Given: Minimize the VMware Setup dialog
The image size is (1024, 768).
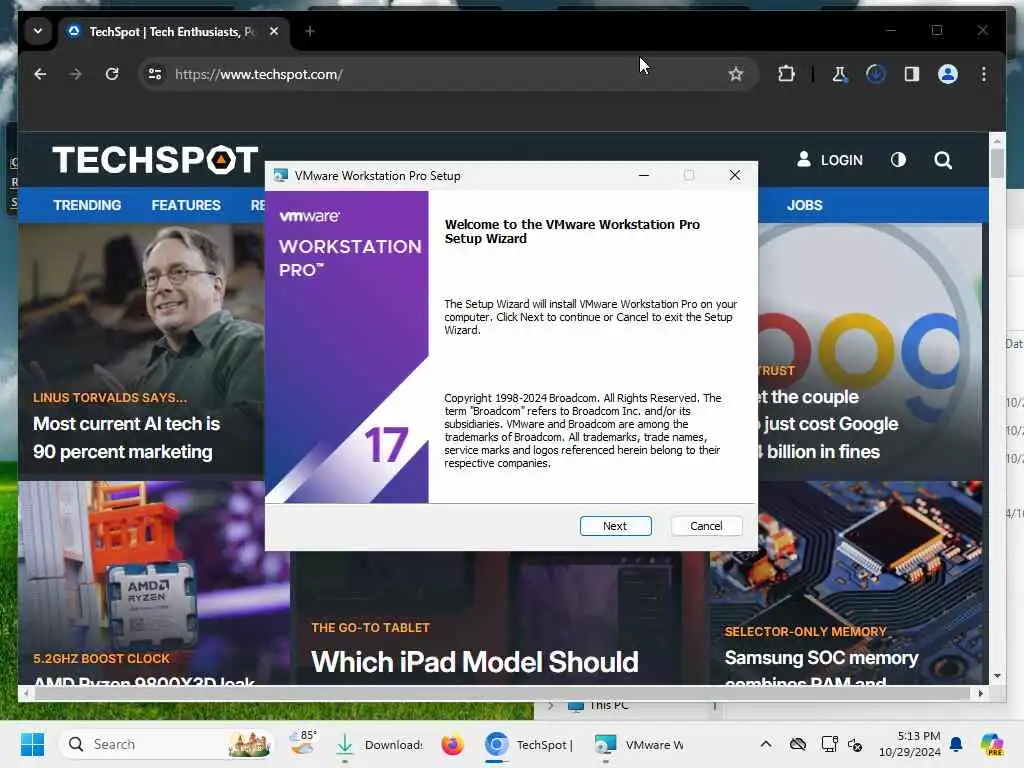Looking at the screenshot, I should (644, 175).
